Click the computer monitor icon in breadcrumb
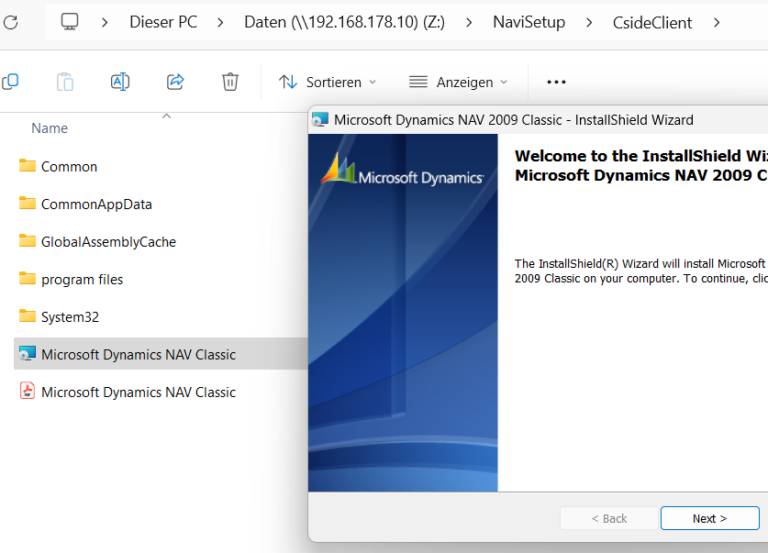This screenshot has height=553, width=768. [69, 21]
